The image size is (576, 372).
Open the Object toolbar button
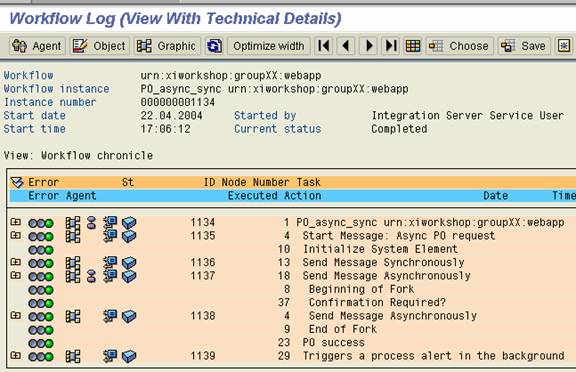[x=100, y=46]
